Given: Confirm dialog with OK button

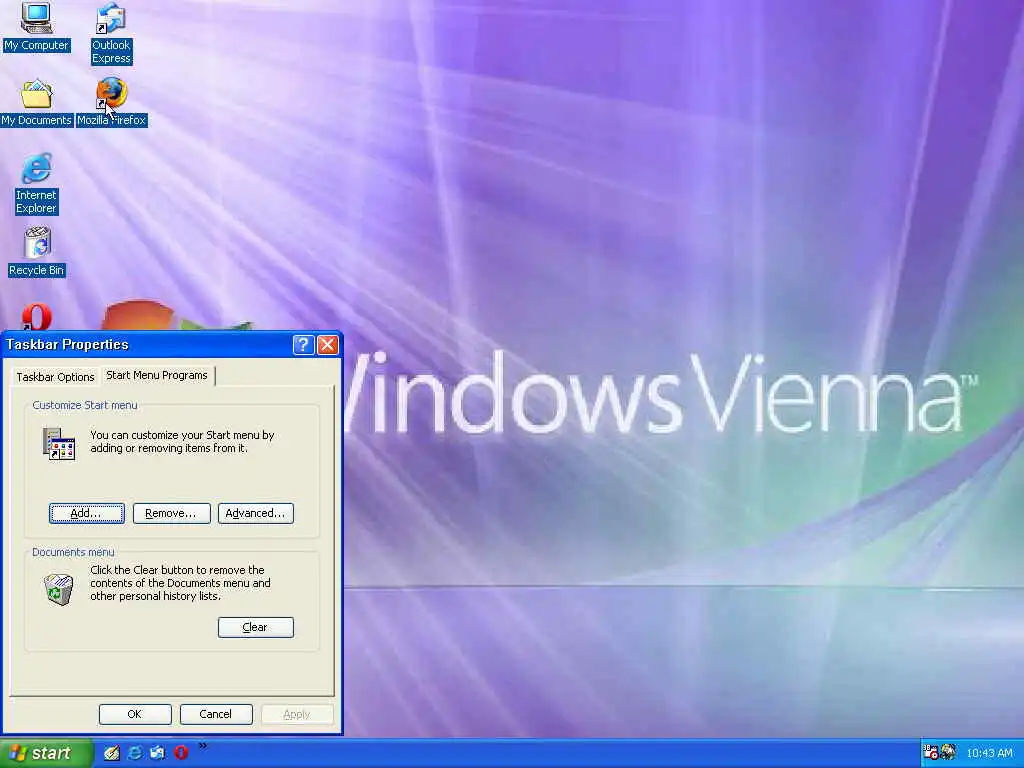Looking at the screenshot, I should pyautogui.click(x=135, y=714).
